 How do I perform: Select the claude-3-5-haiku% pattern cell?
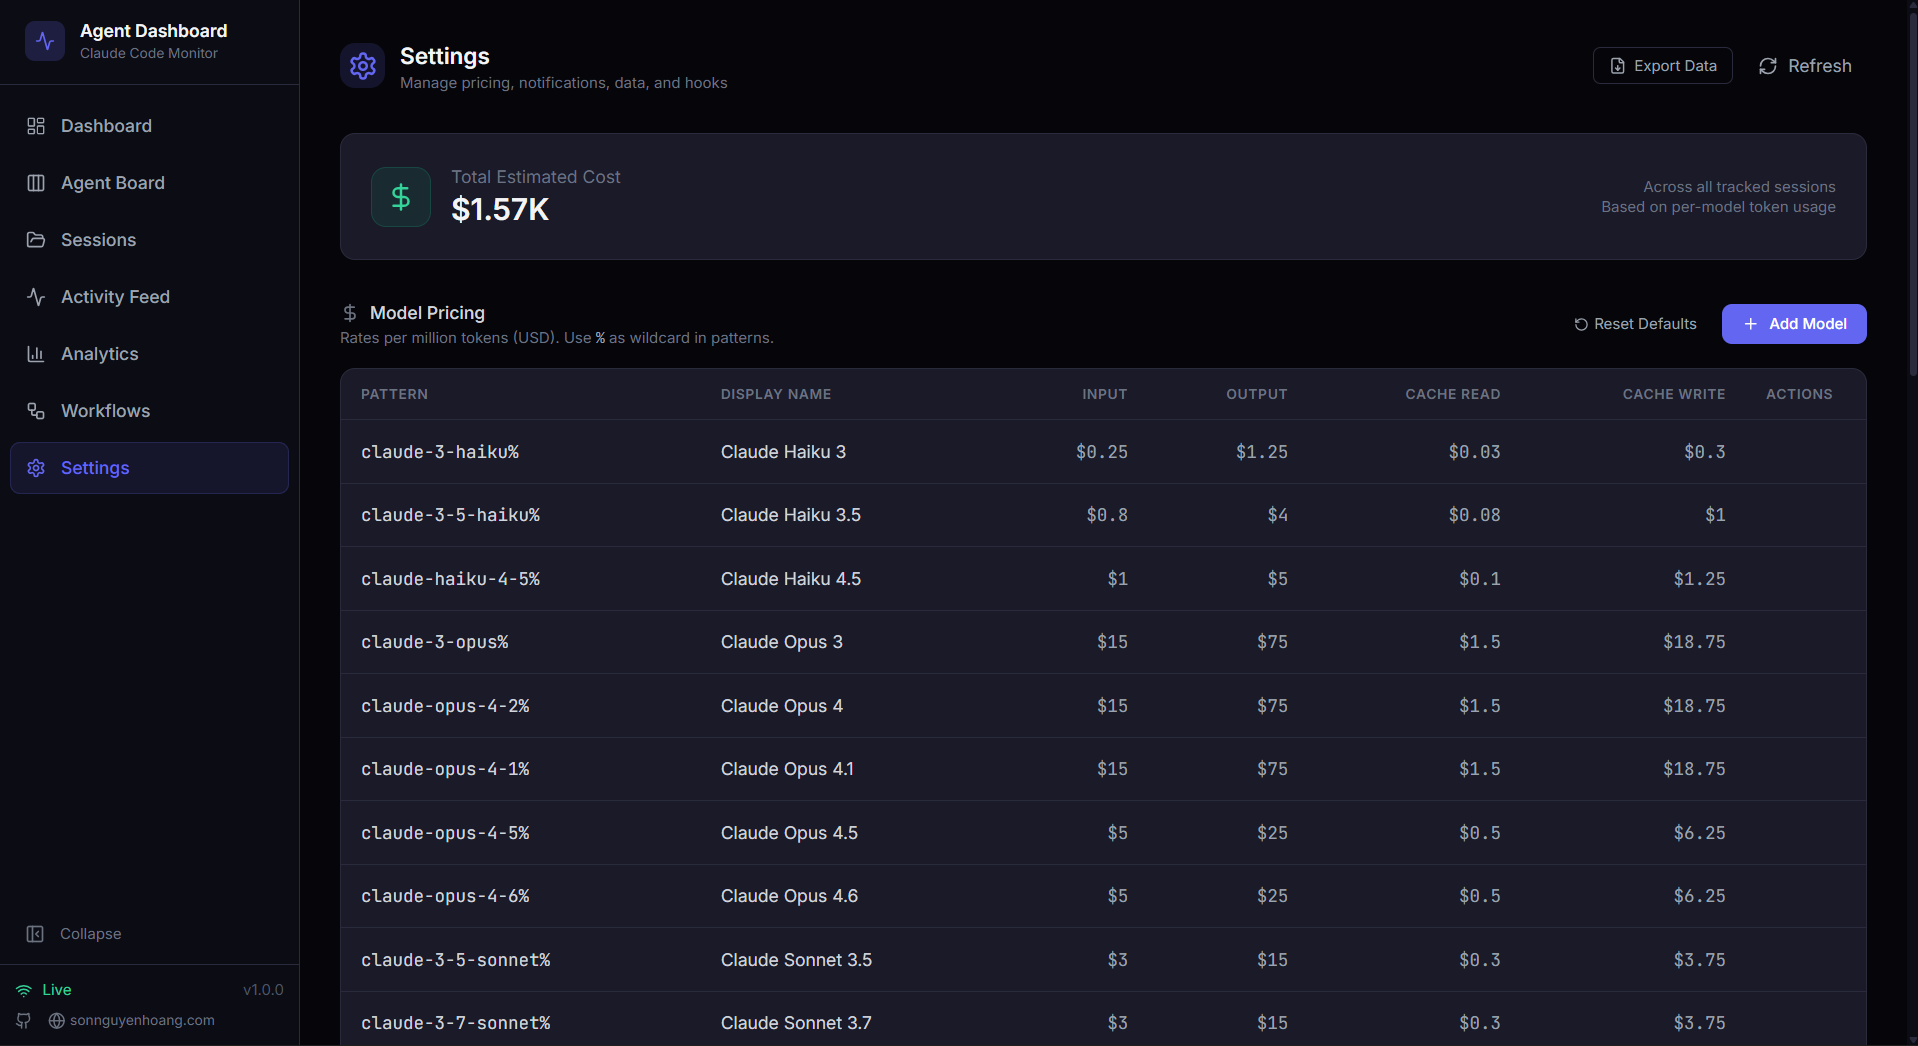coord(450,515)
